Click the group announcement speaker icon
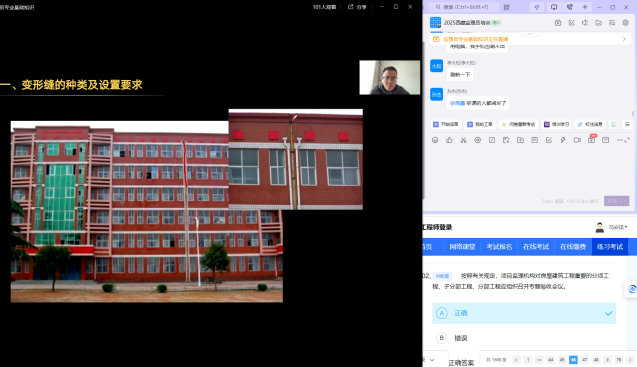637x367 pixels. point(585,23)
